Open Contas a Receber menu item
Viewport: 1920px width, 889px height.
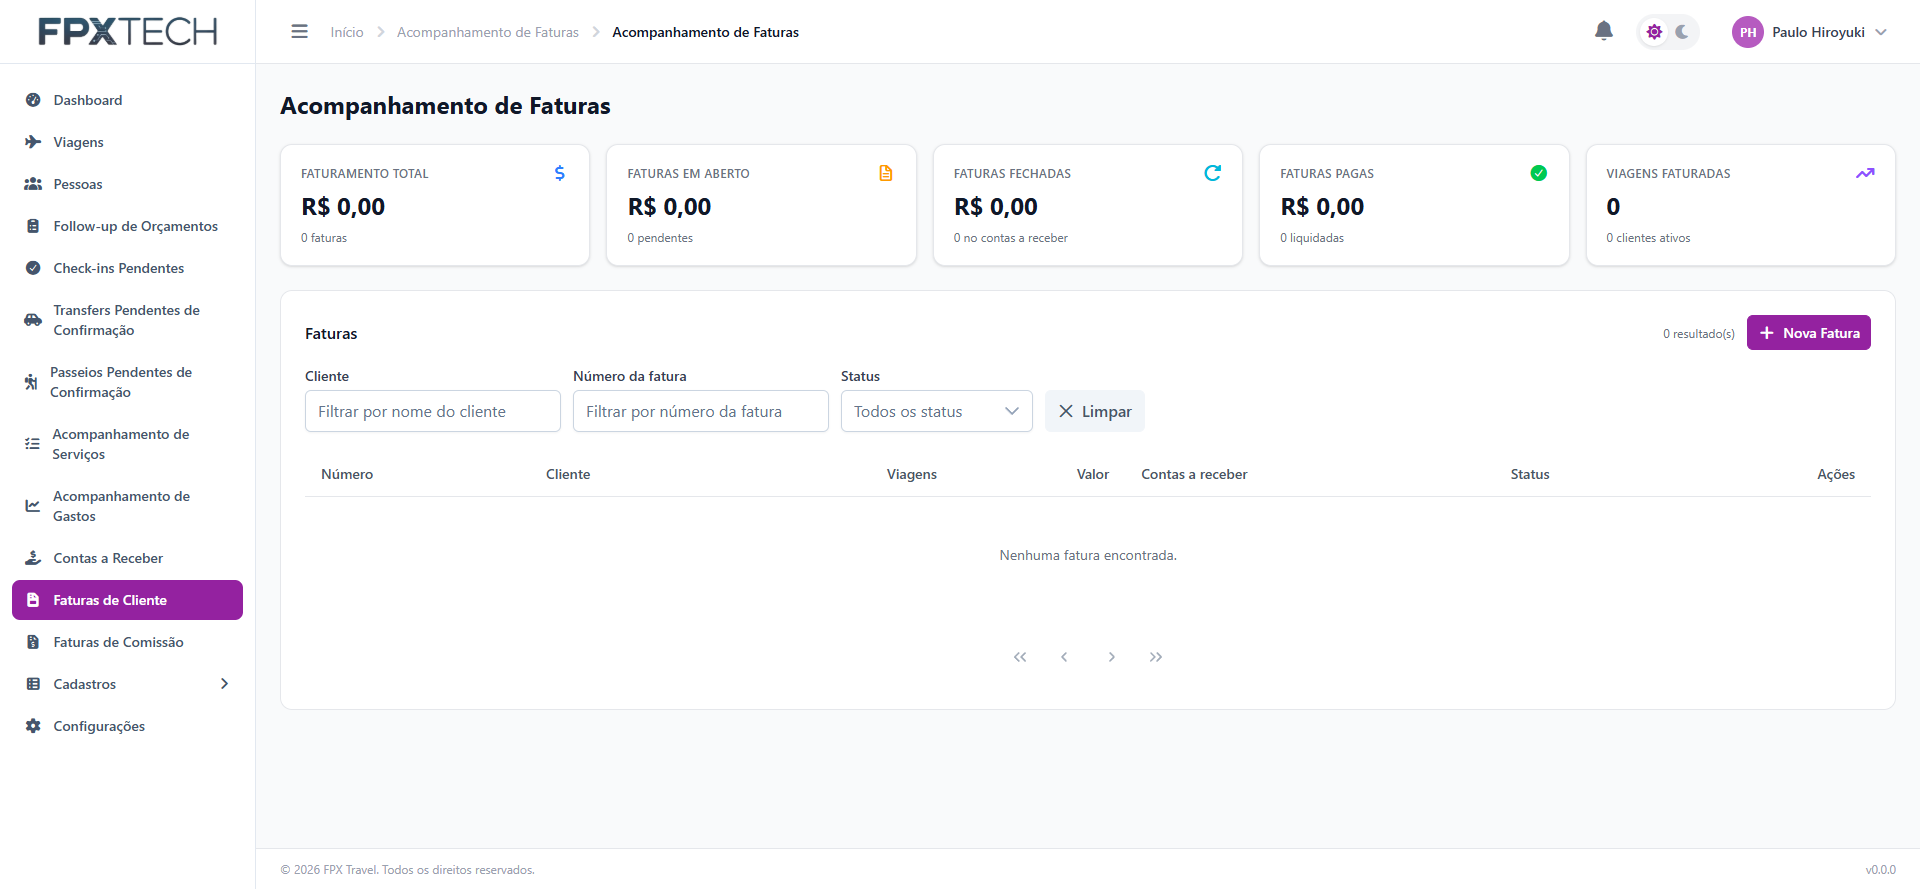coord(127,558)
